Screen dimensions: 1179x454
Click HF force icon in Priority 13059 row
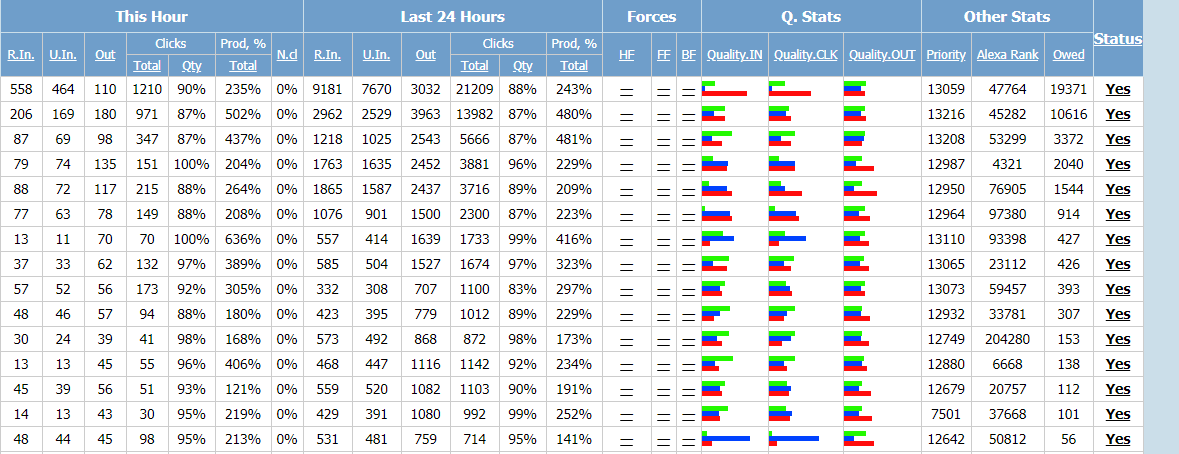point(626,92)
